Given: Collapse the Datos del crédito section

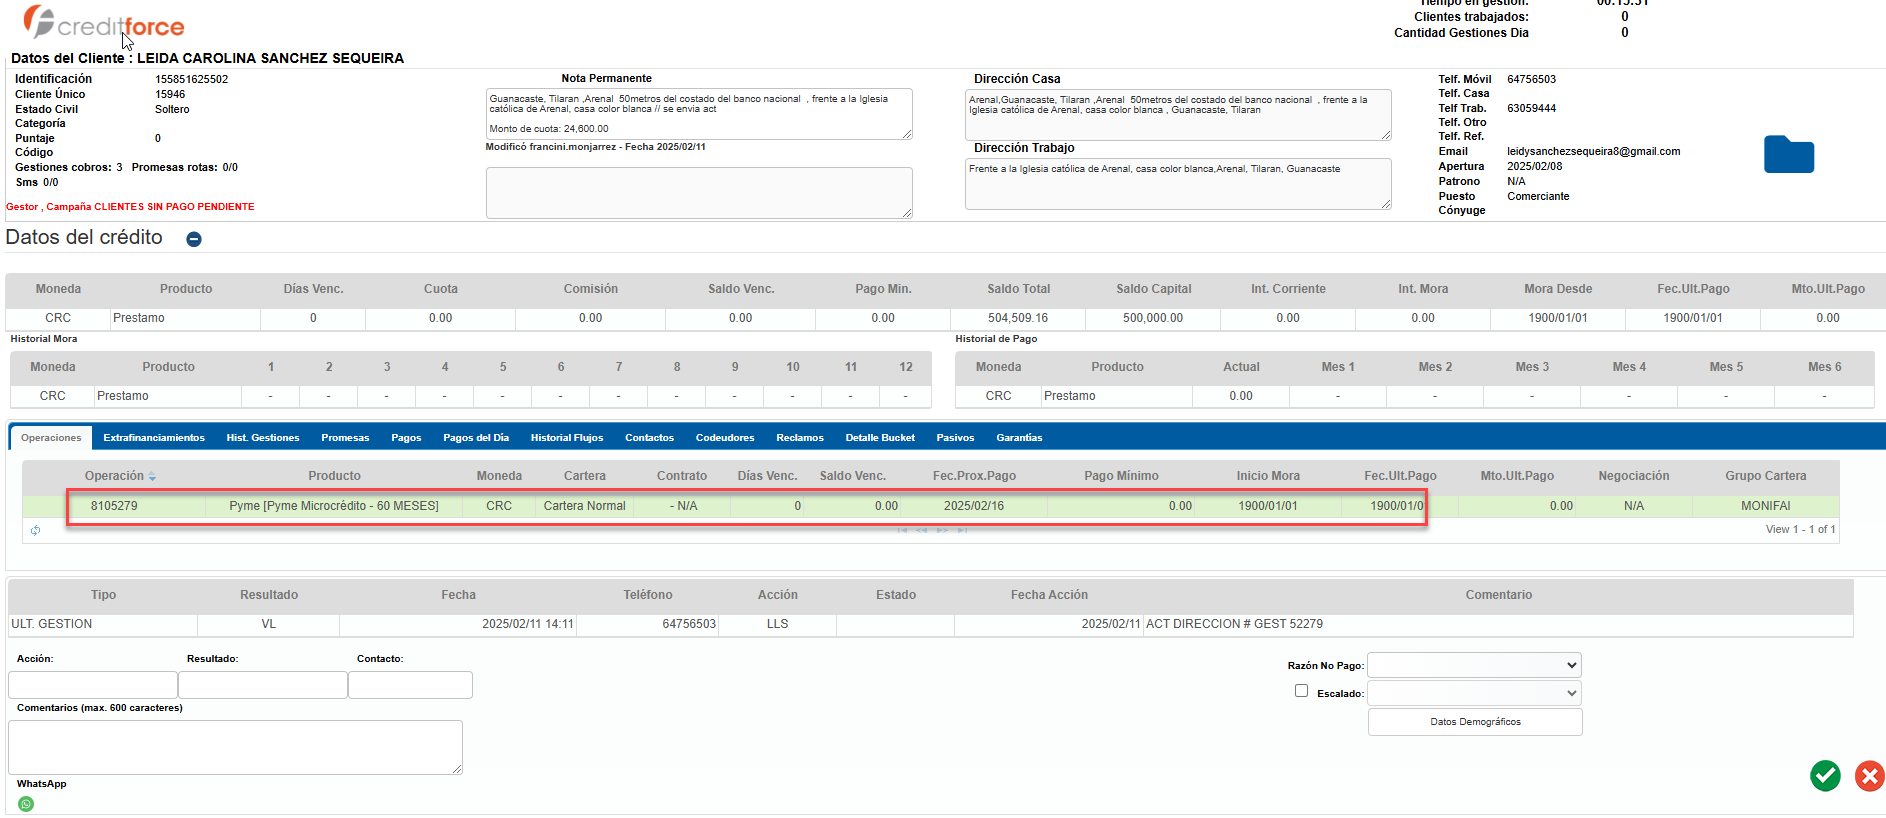Looking at the screenshot, I should coord(194,239).
